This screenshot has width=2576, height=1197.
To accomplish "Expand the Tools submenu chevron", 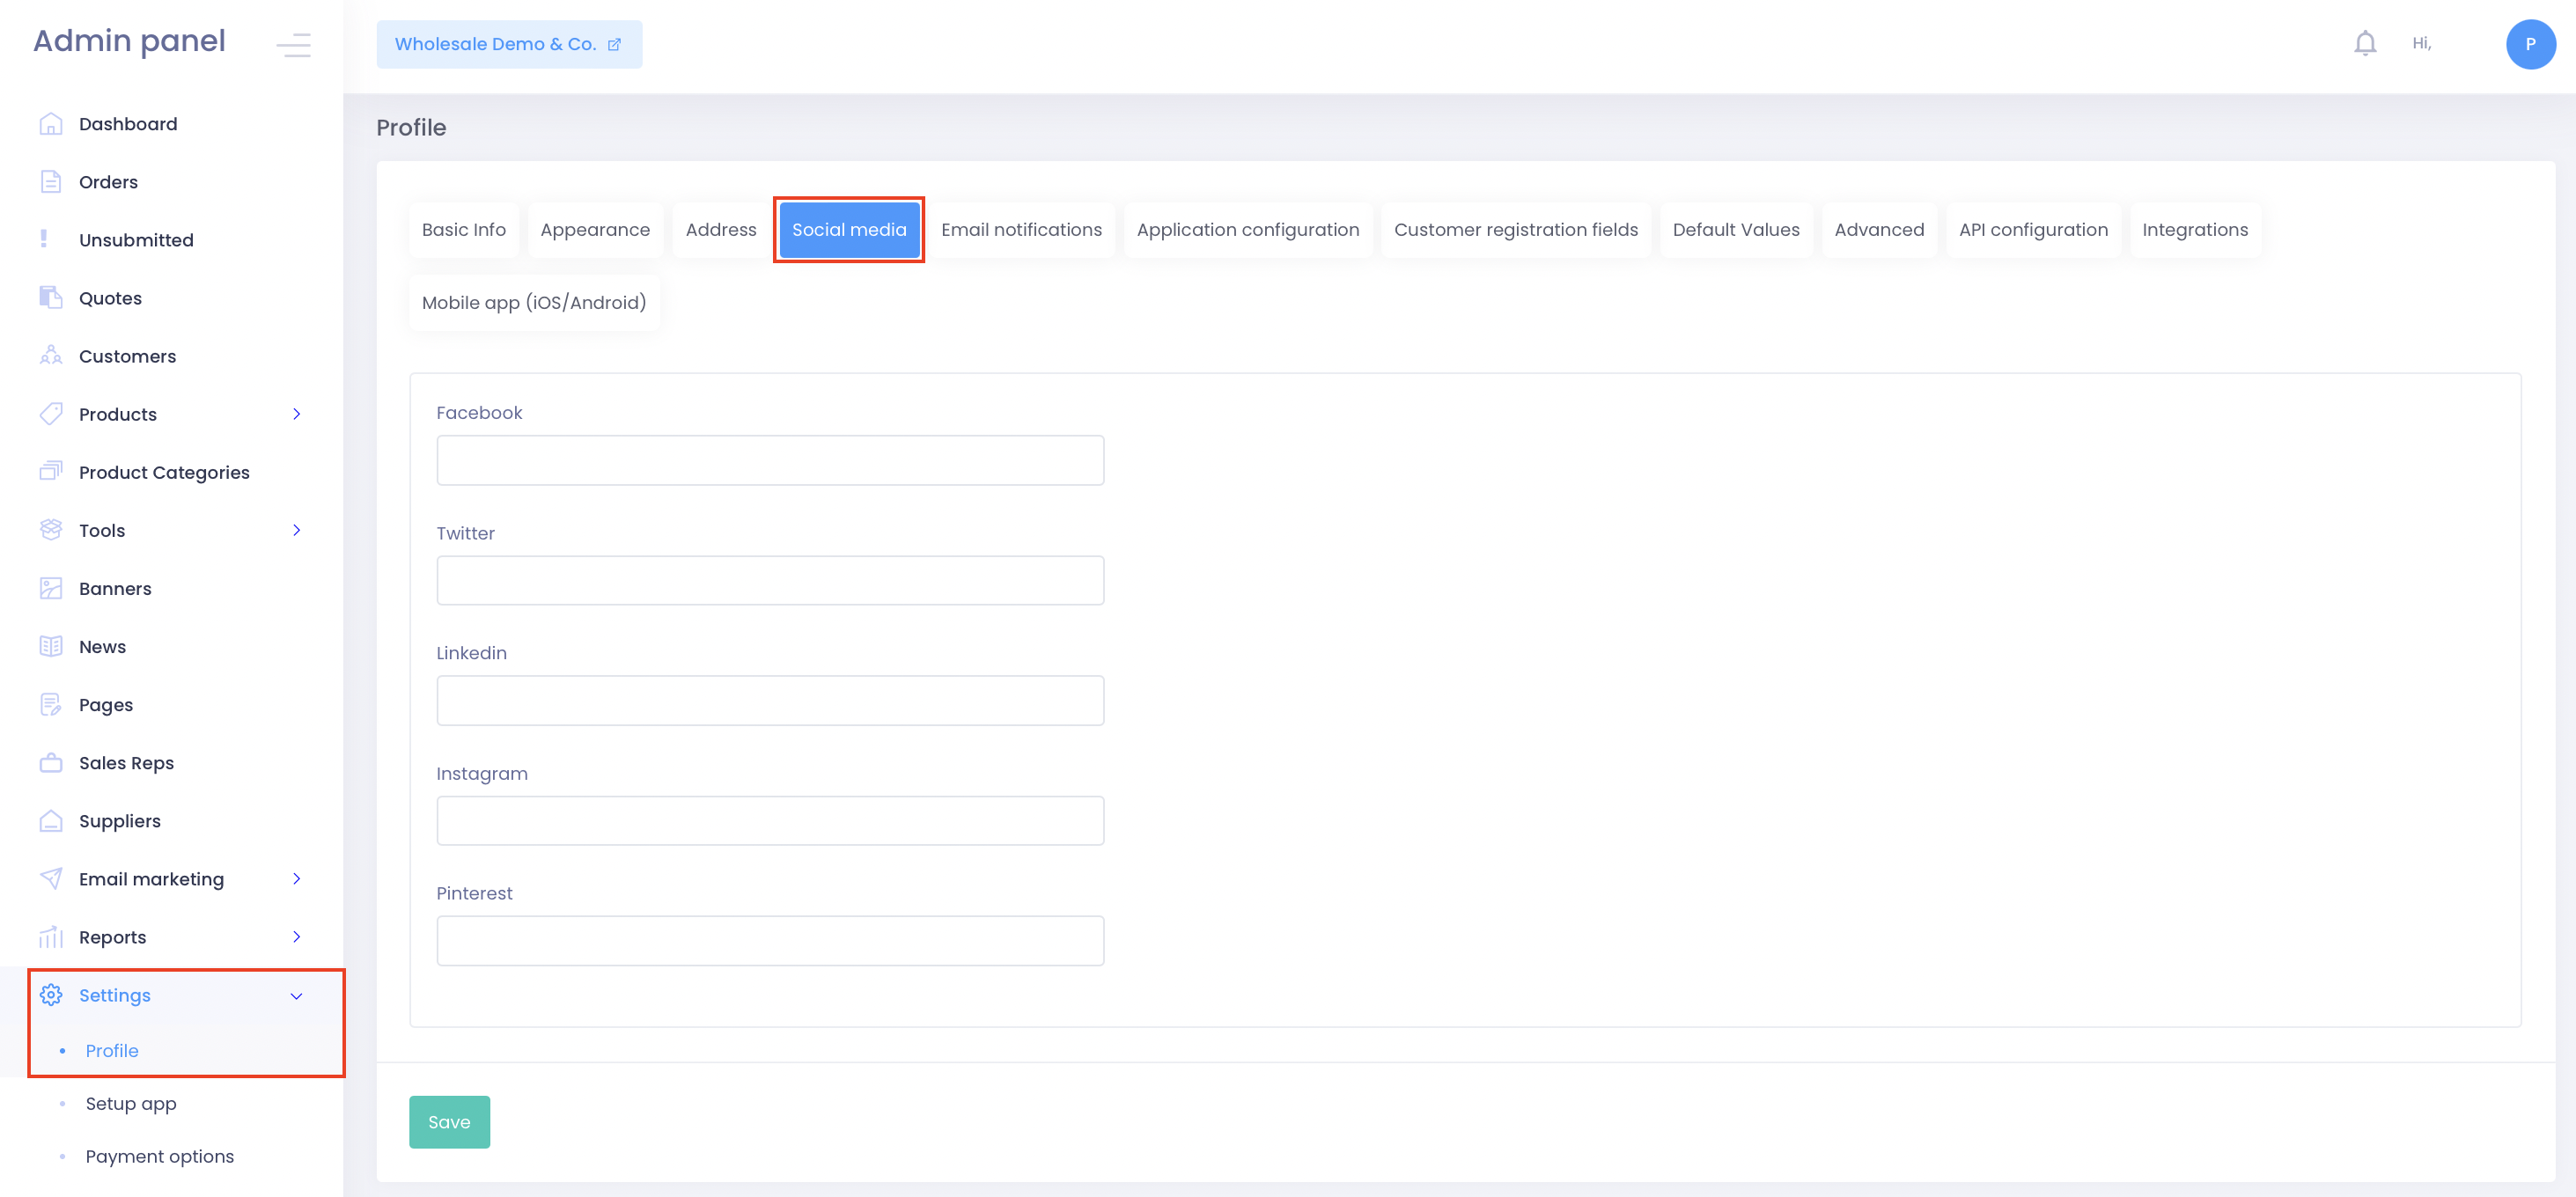I will [x=296, y=530].
